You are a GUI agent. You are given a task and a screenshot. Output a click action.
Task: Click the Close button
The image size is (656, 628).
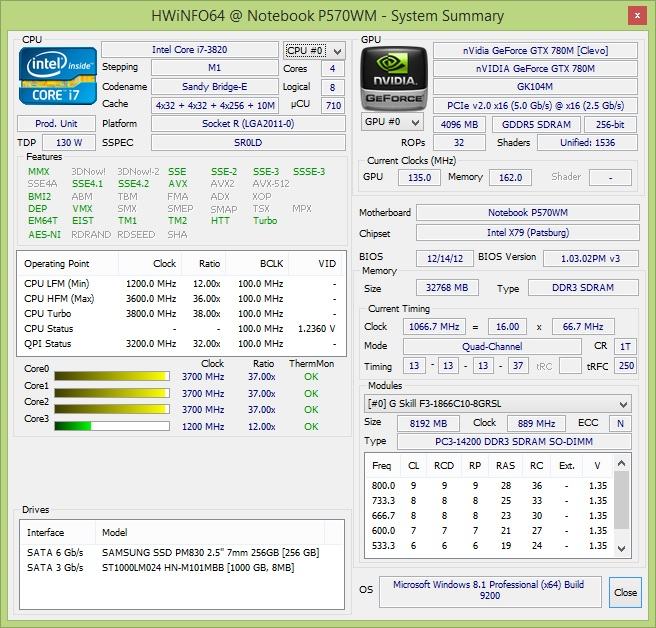coord(625,592)
